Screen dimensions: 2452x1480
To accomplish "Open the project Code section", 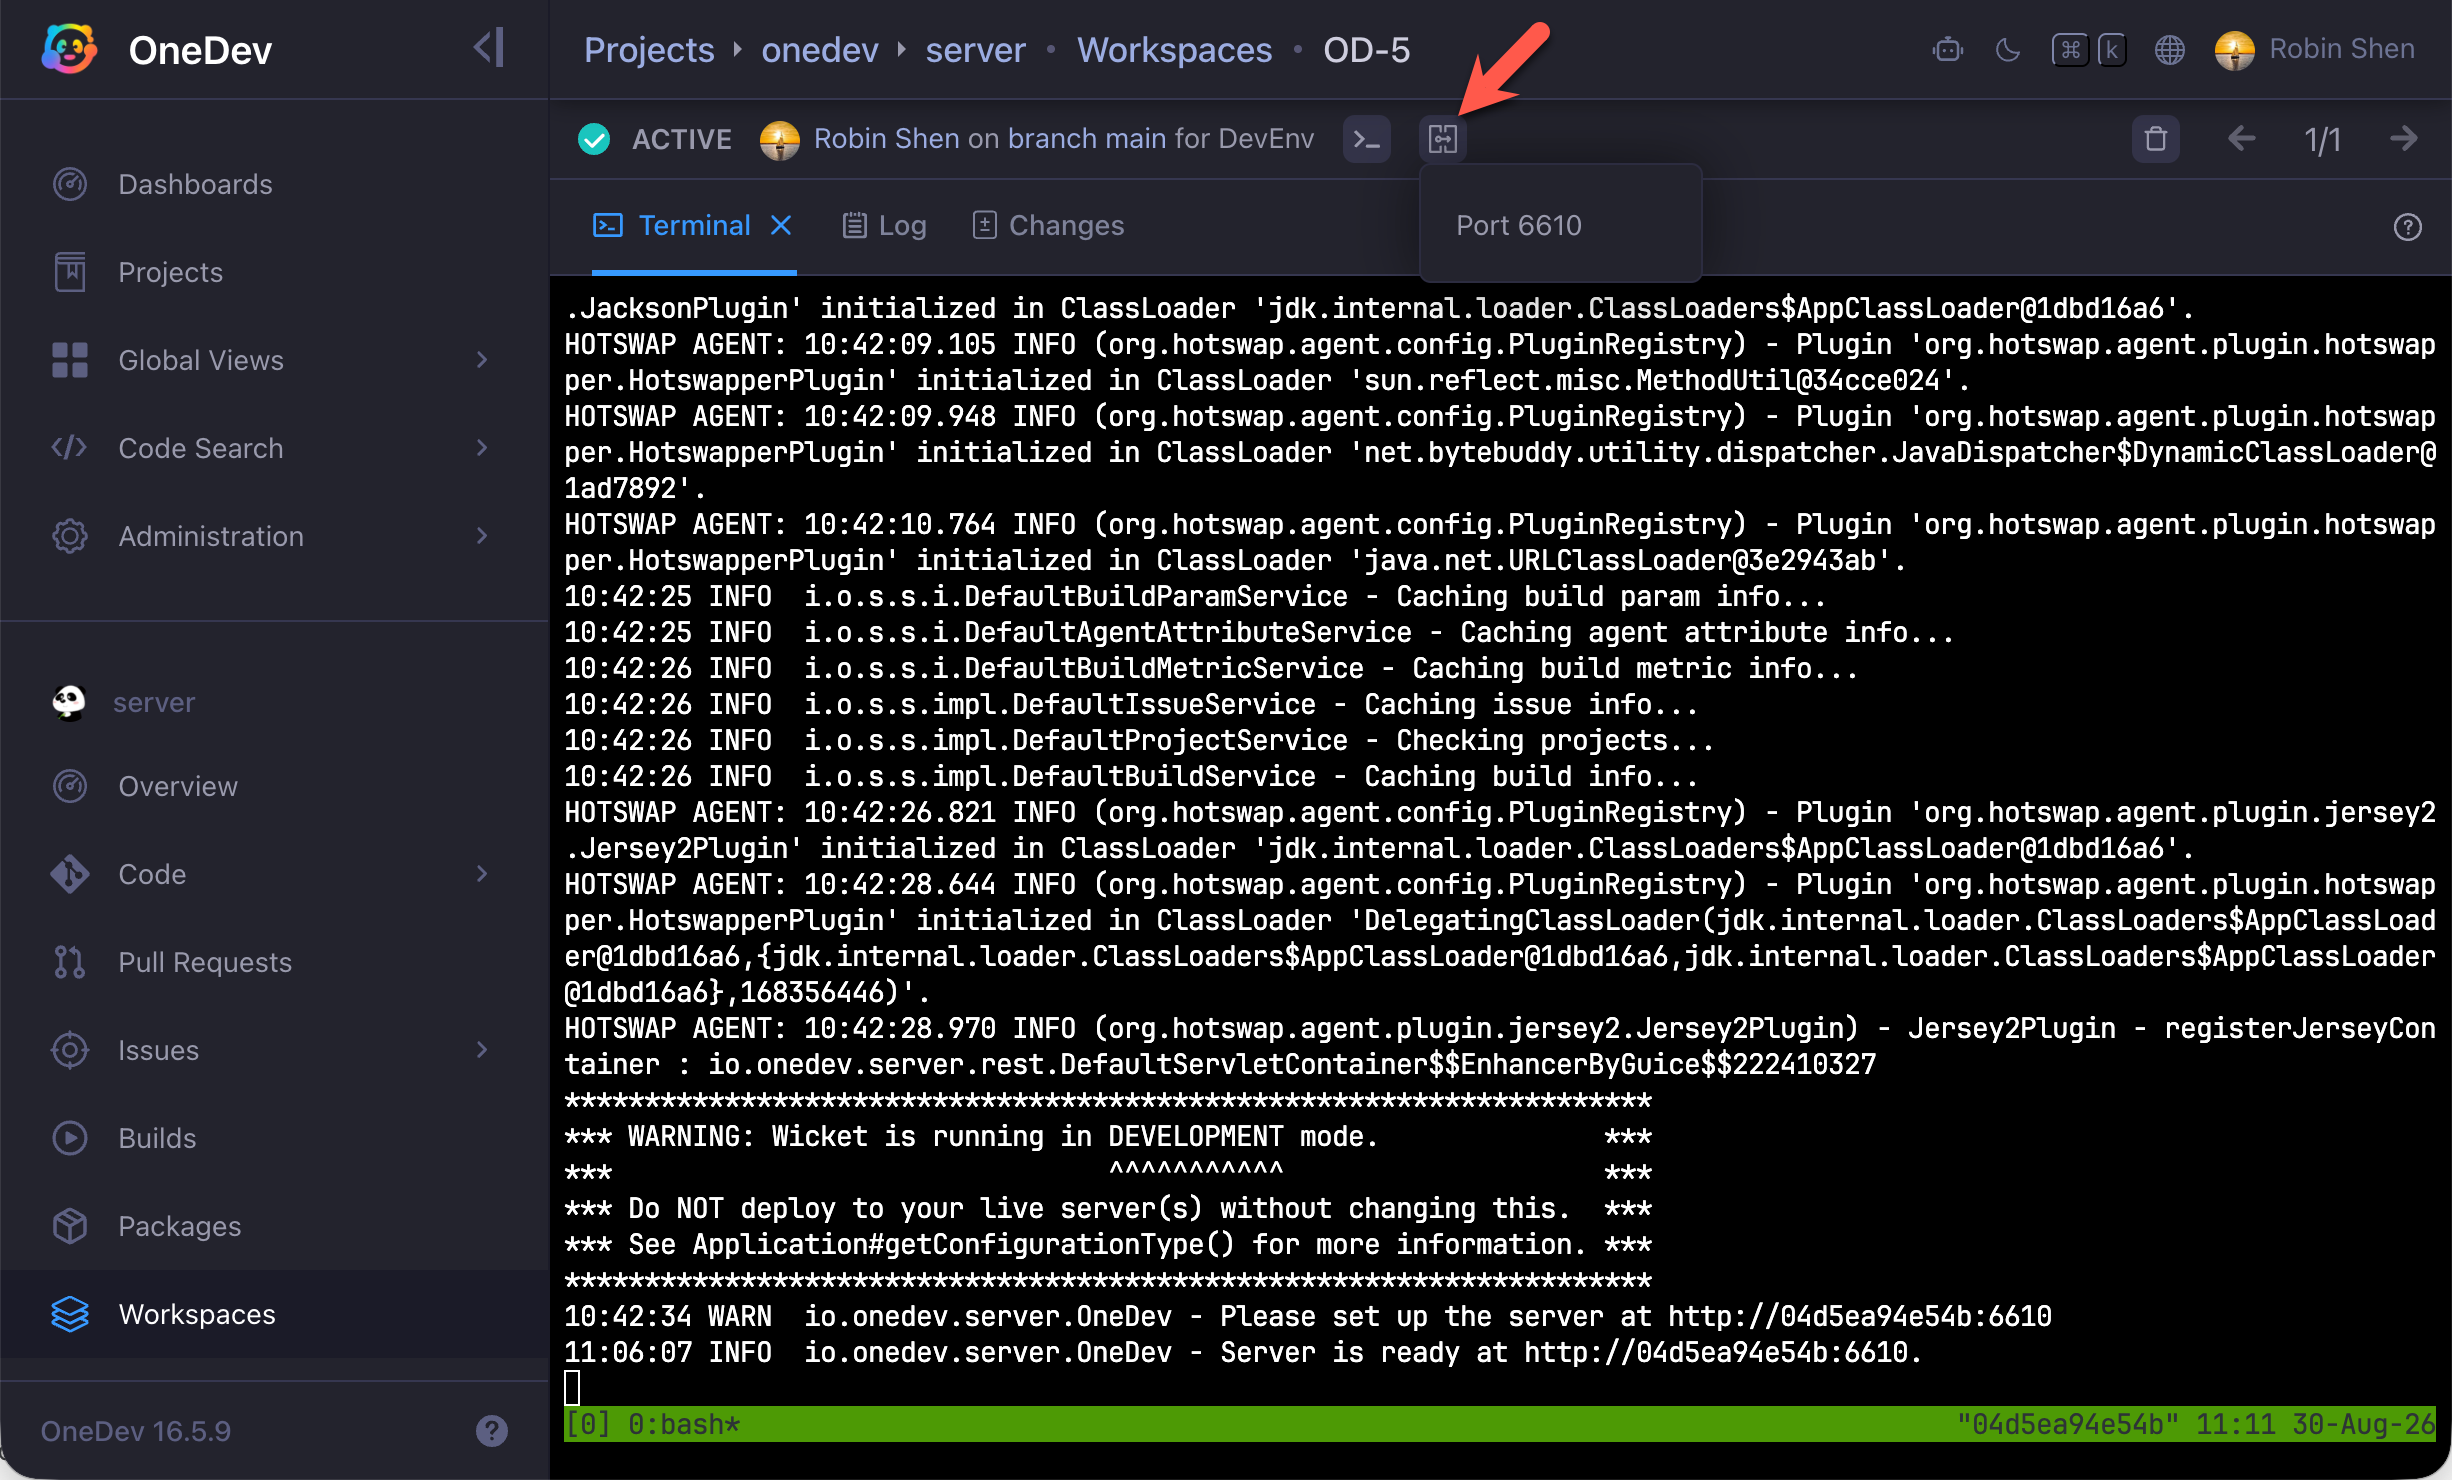I will (x=274, y=874).
